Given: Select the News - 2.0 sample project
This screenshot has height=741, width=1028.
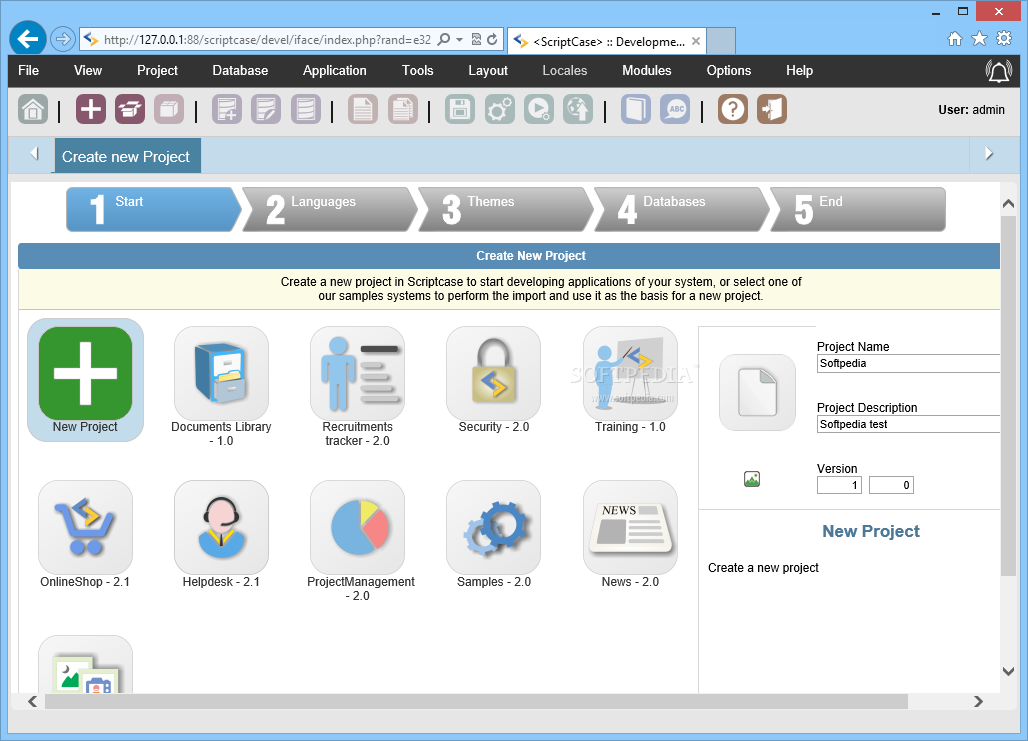Looking at the screenshot, I should tap(630, 528).
